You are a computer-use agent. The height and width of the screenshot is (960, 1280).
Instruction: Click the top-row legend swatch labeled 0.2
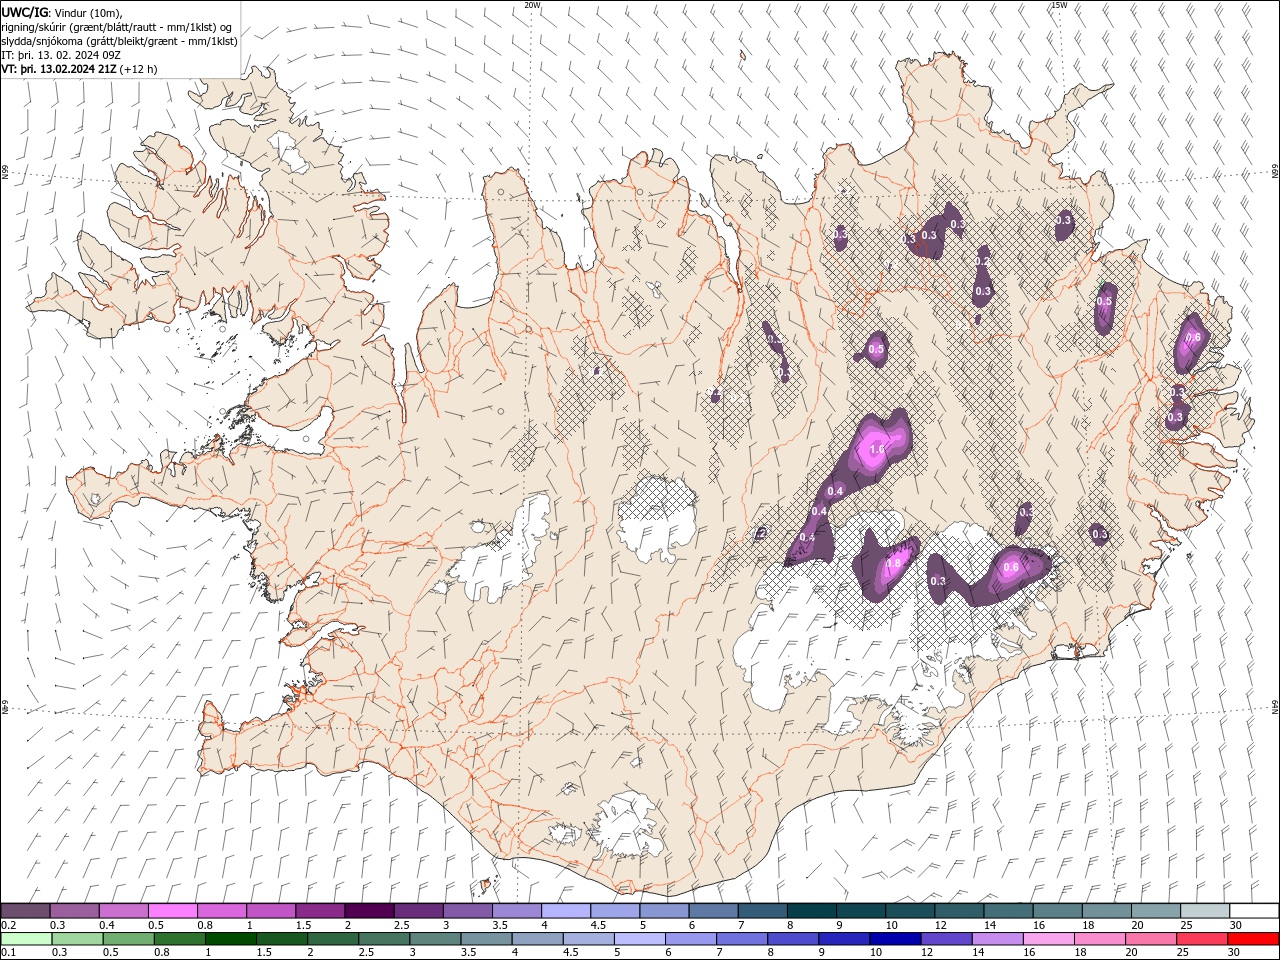click(26, 911)
